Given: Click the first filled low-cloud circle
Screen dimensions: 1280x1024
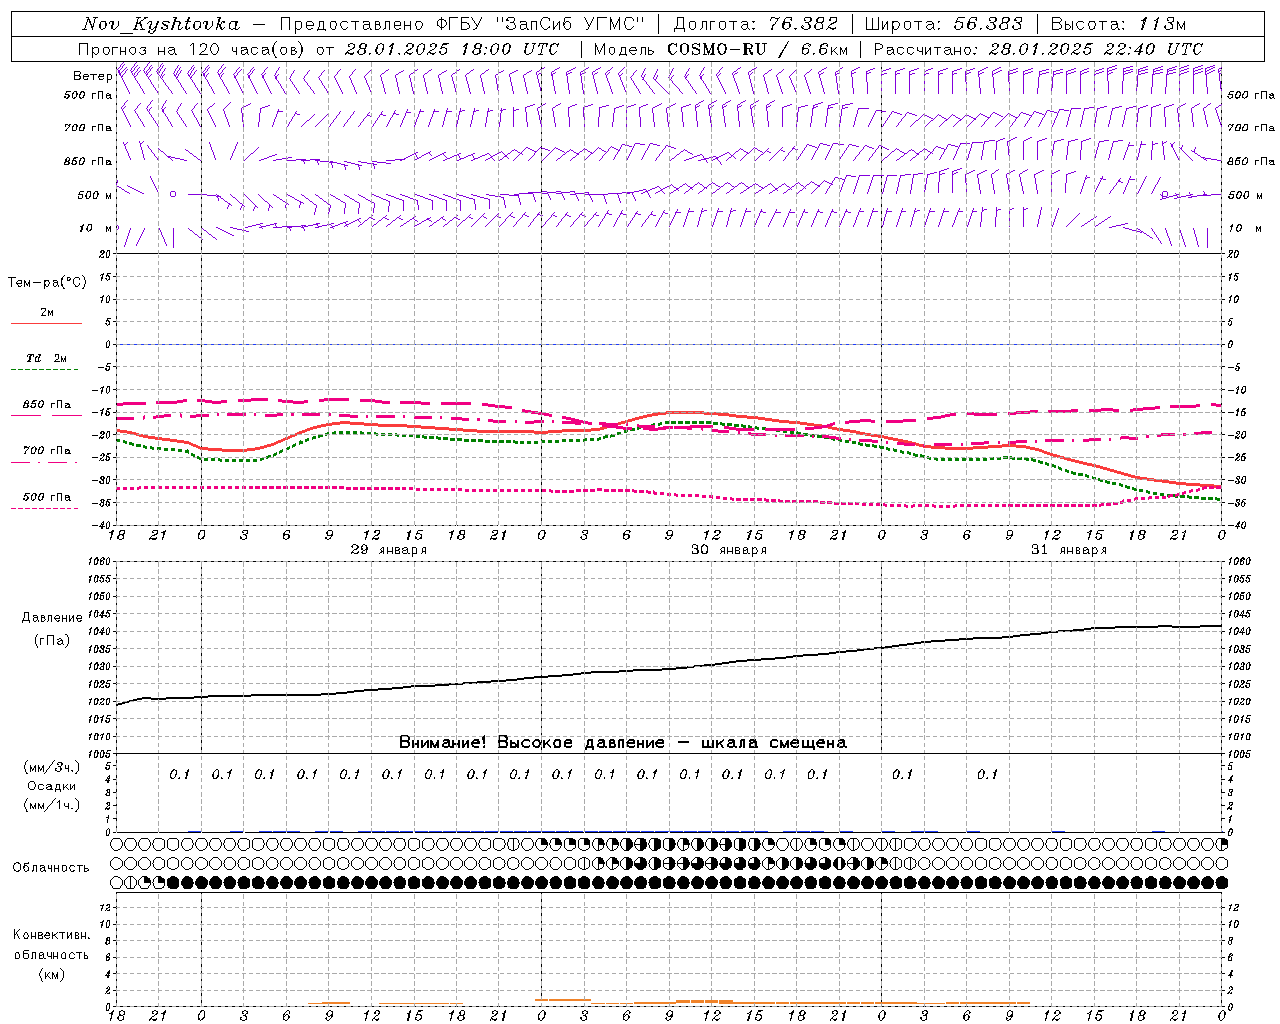Looking at the screenshot, I should (x=173, y=882).
